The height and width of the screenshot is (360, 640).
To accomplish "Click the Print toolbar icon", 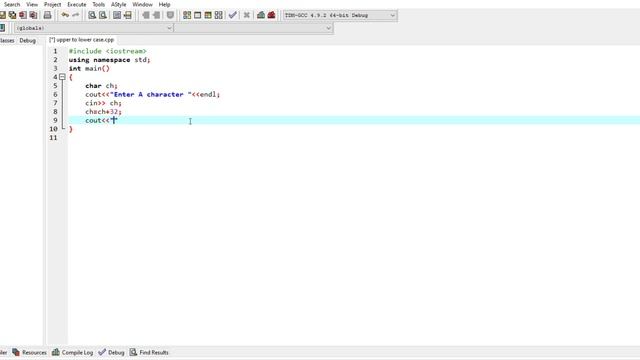I will [x=47, y=15].
